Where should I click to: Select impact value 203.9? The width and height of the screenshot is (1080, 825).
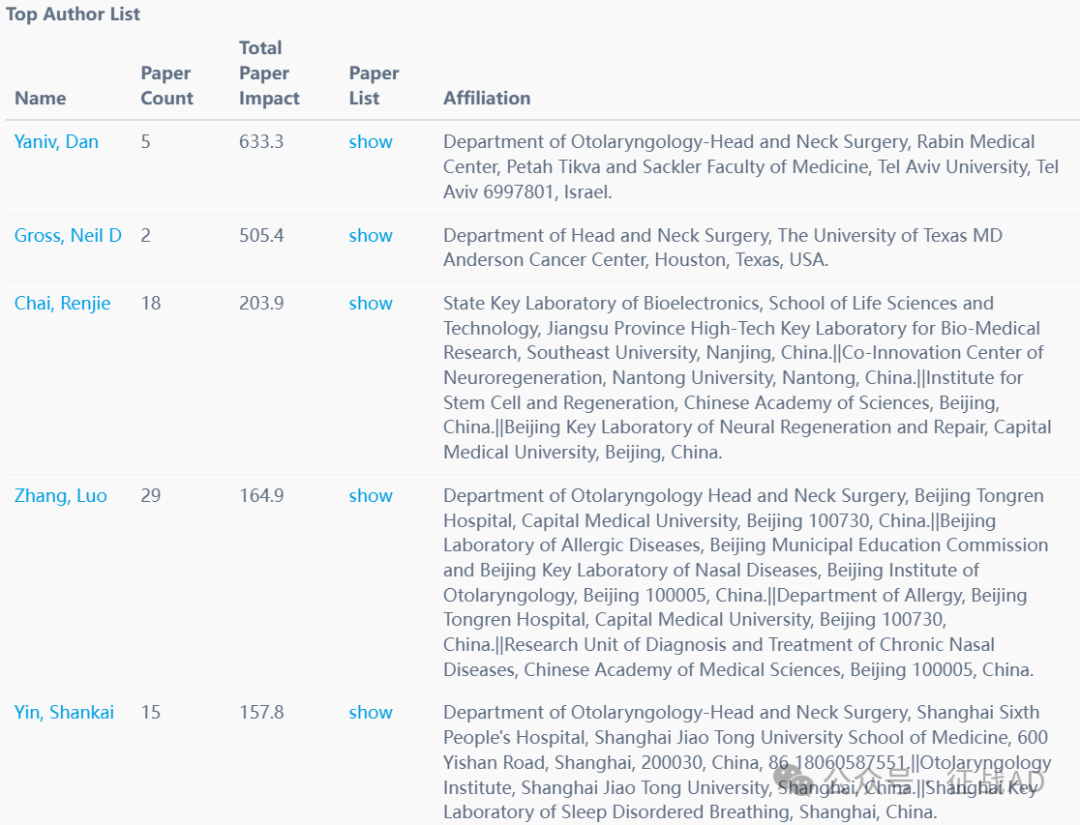[x=261, y=304]
